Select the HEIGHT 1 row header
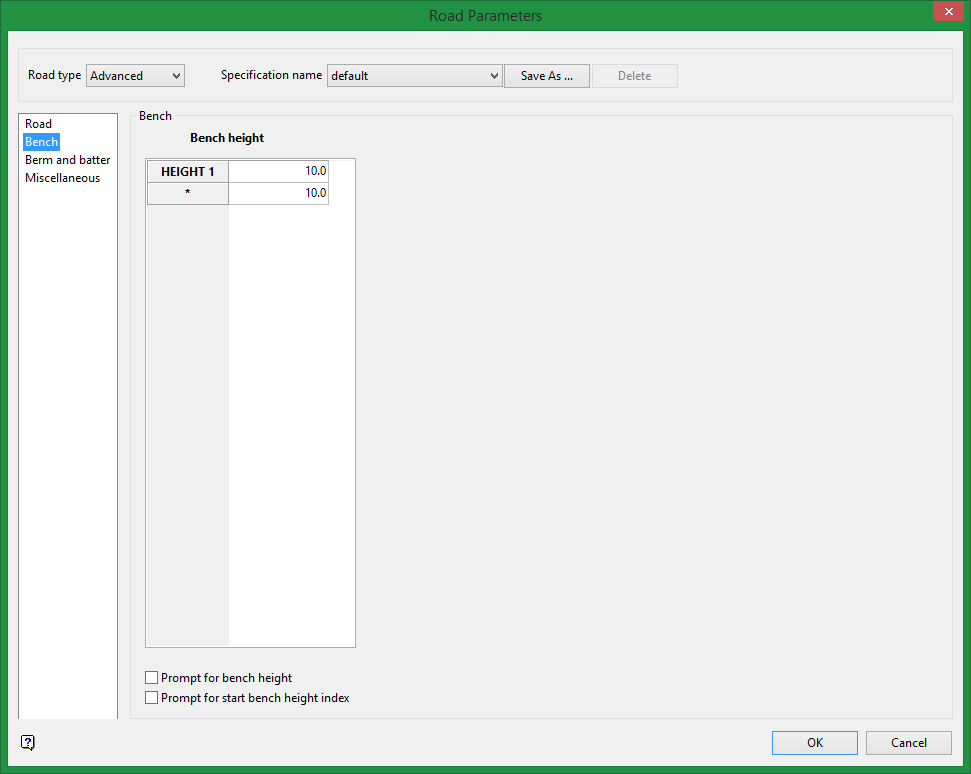The height and width of the screenshot is (774, 971). coord(187,171)
